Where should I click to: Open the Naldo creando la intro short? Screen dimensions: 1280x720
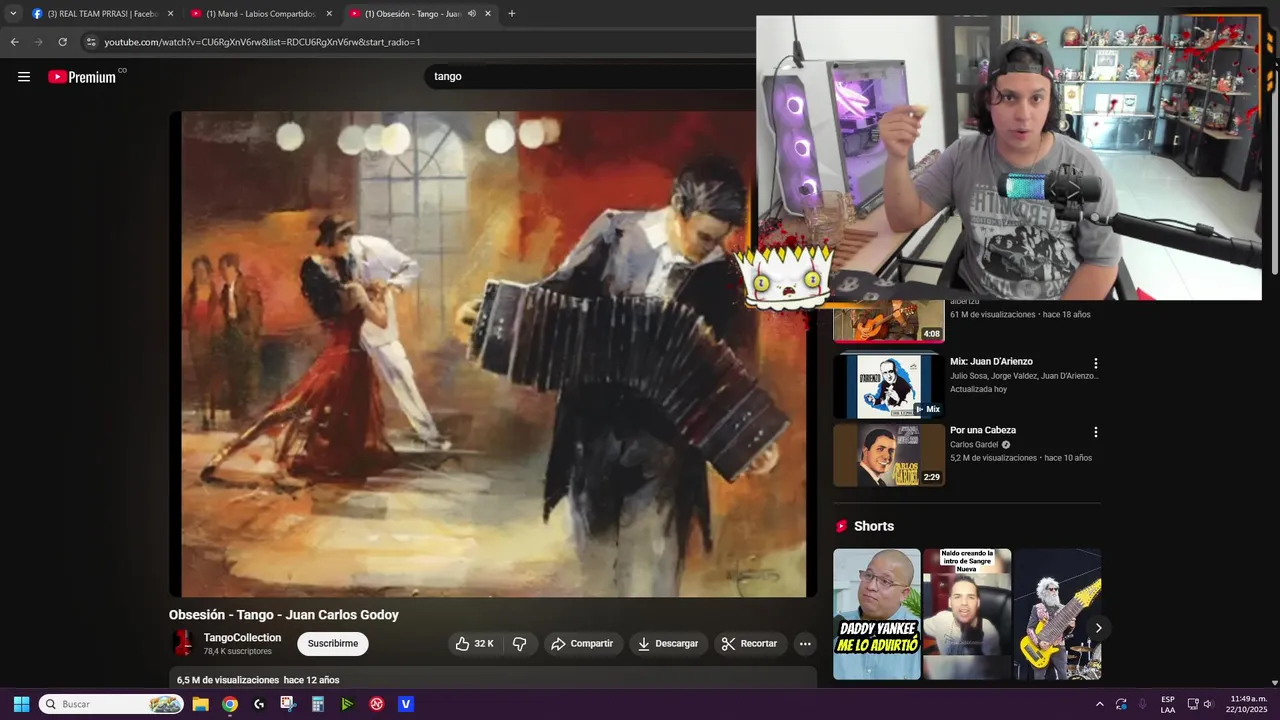pyautogui.click(x=967, y=614)
